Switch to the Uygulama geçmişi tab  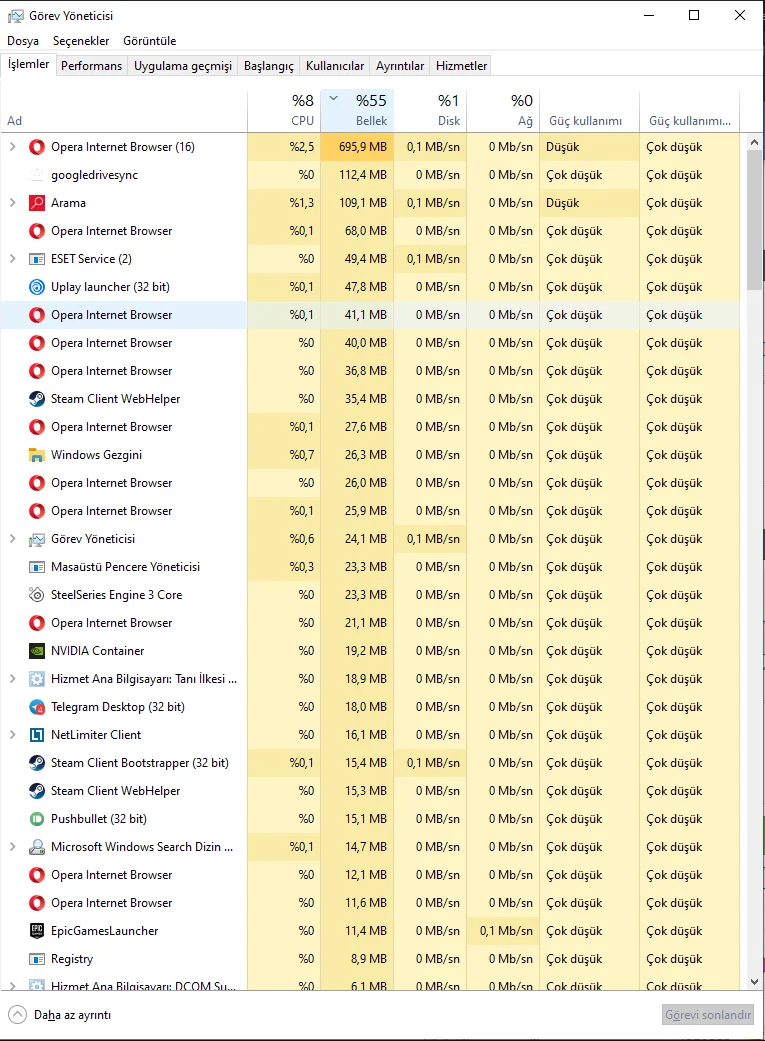[x=183, y=66]
